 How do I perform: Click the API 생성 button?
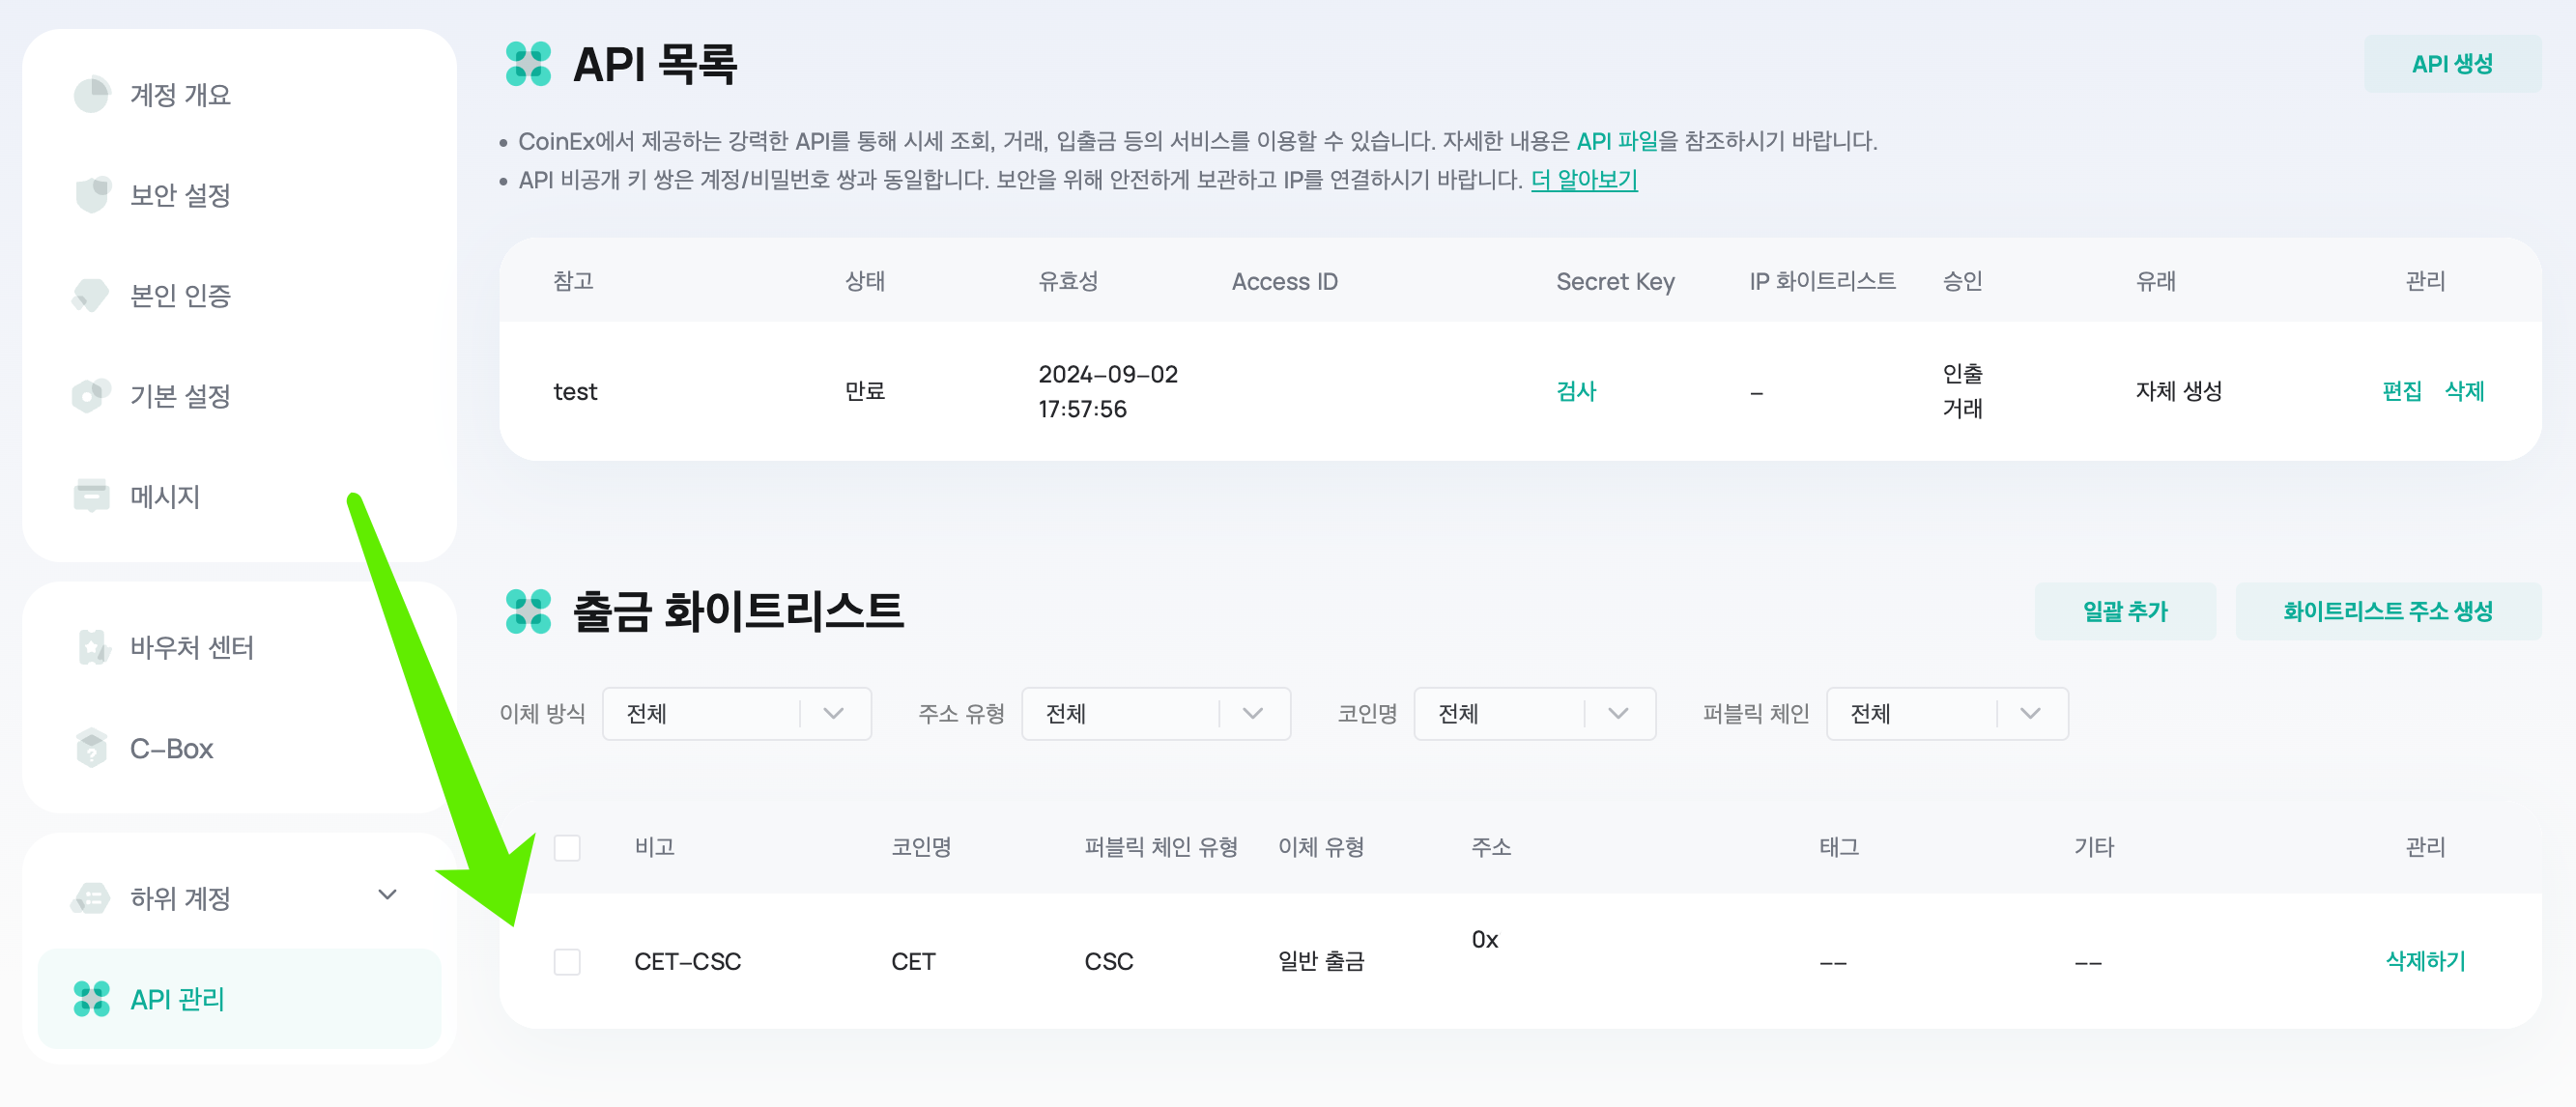2452,64
